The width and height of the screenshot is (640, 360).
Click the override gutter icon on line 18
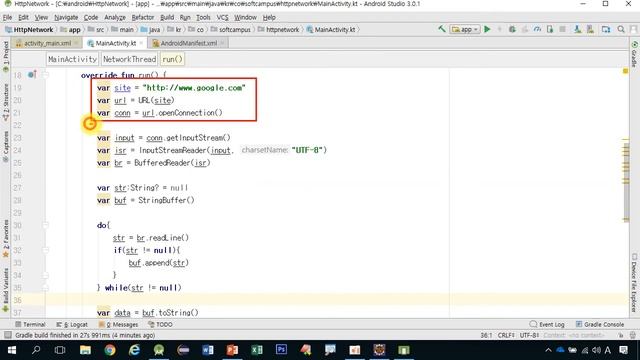(32, 75)
